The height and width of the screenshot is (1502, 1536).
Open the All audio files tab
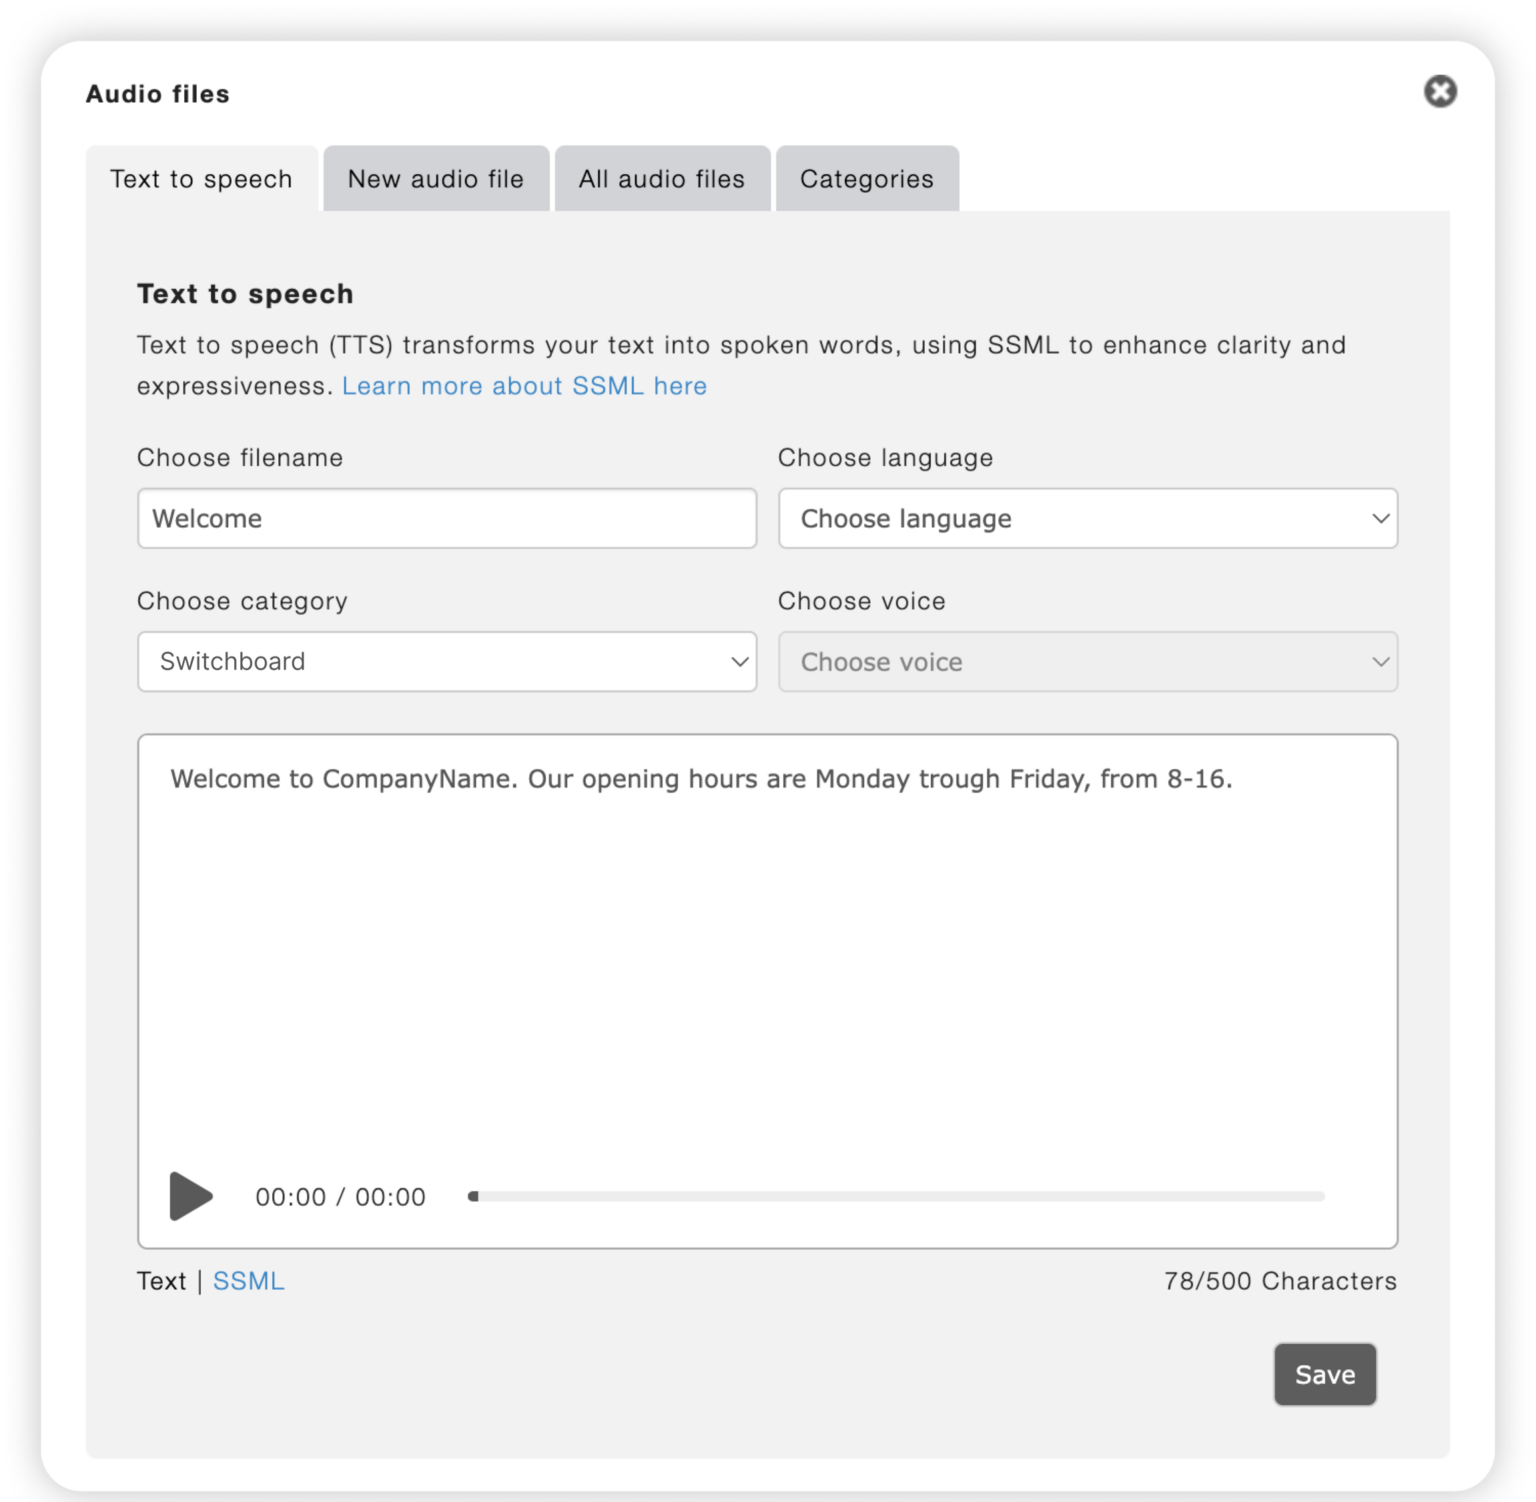click(661, 179)
